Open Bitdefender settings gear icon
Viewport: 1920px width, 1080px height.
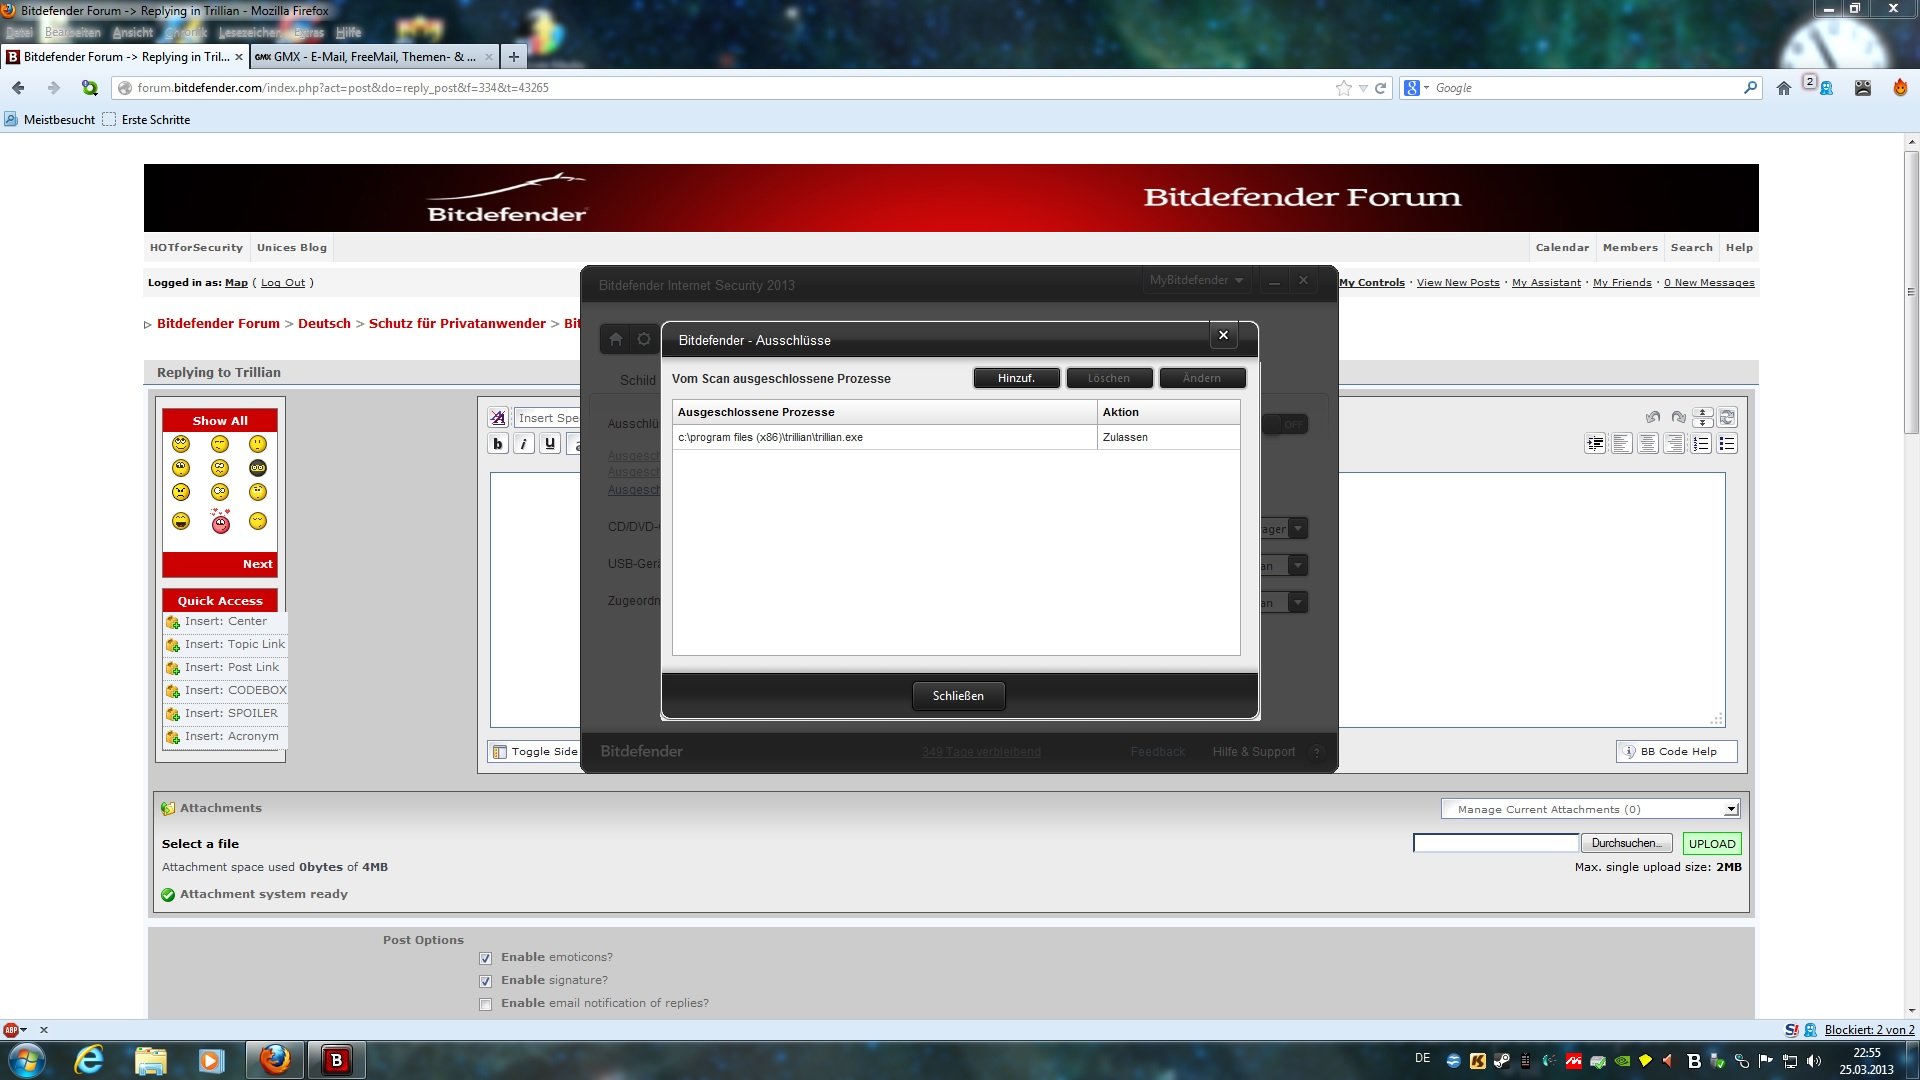644,339
